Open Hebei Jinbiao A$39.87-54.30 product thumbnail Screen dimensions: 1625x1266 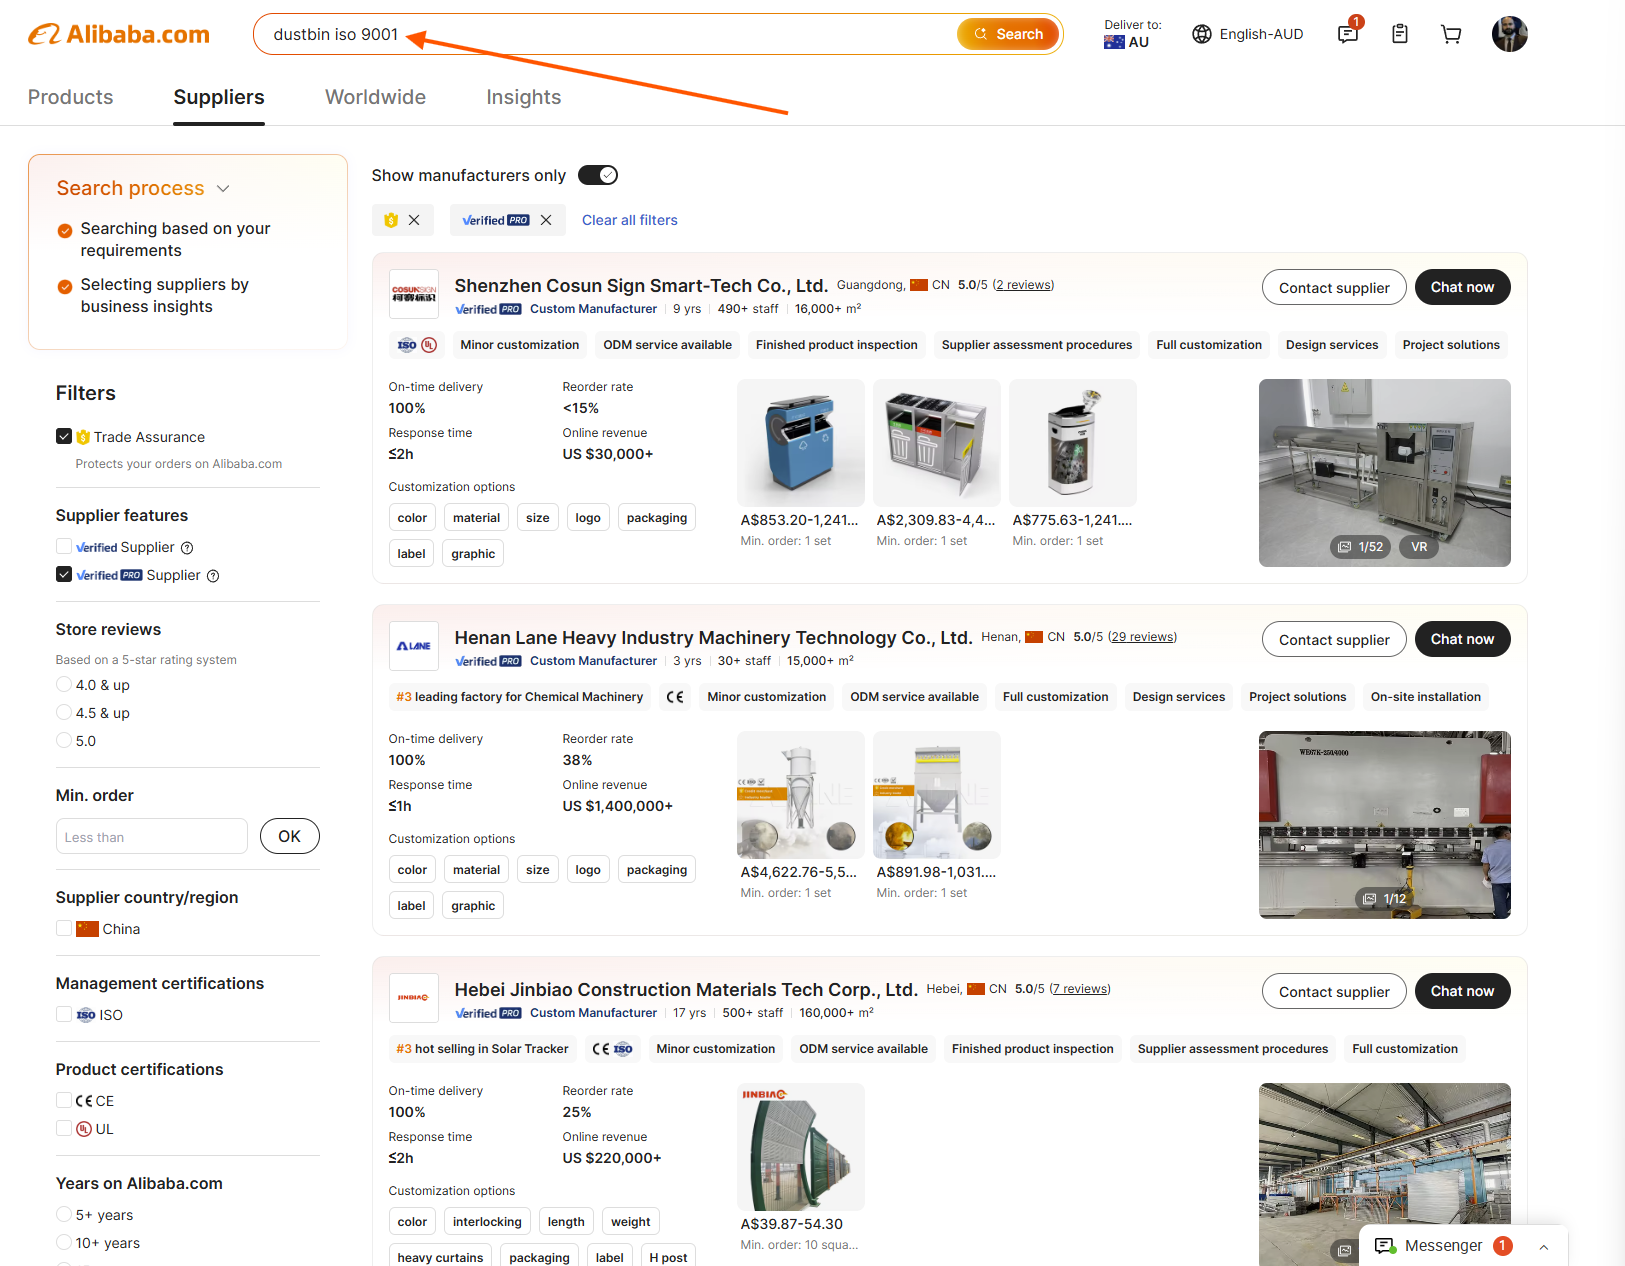pyautogui.click(x=801, y=1147)
